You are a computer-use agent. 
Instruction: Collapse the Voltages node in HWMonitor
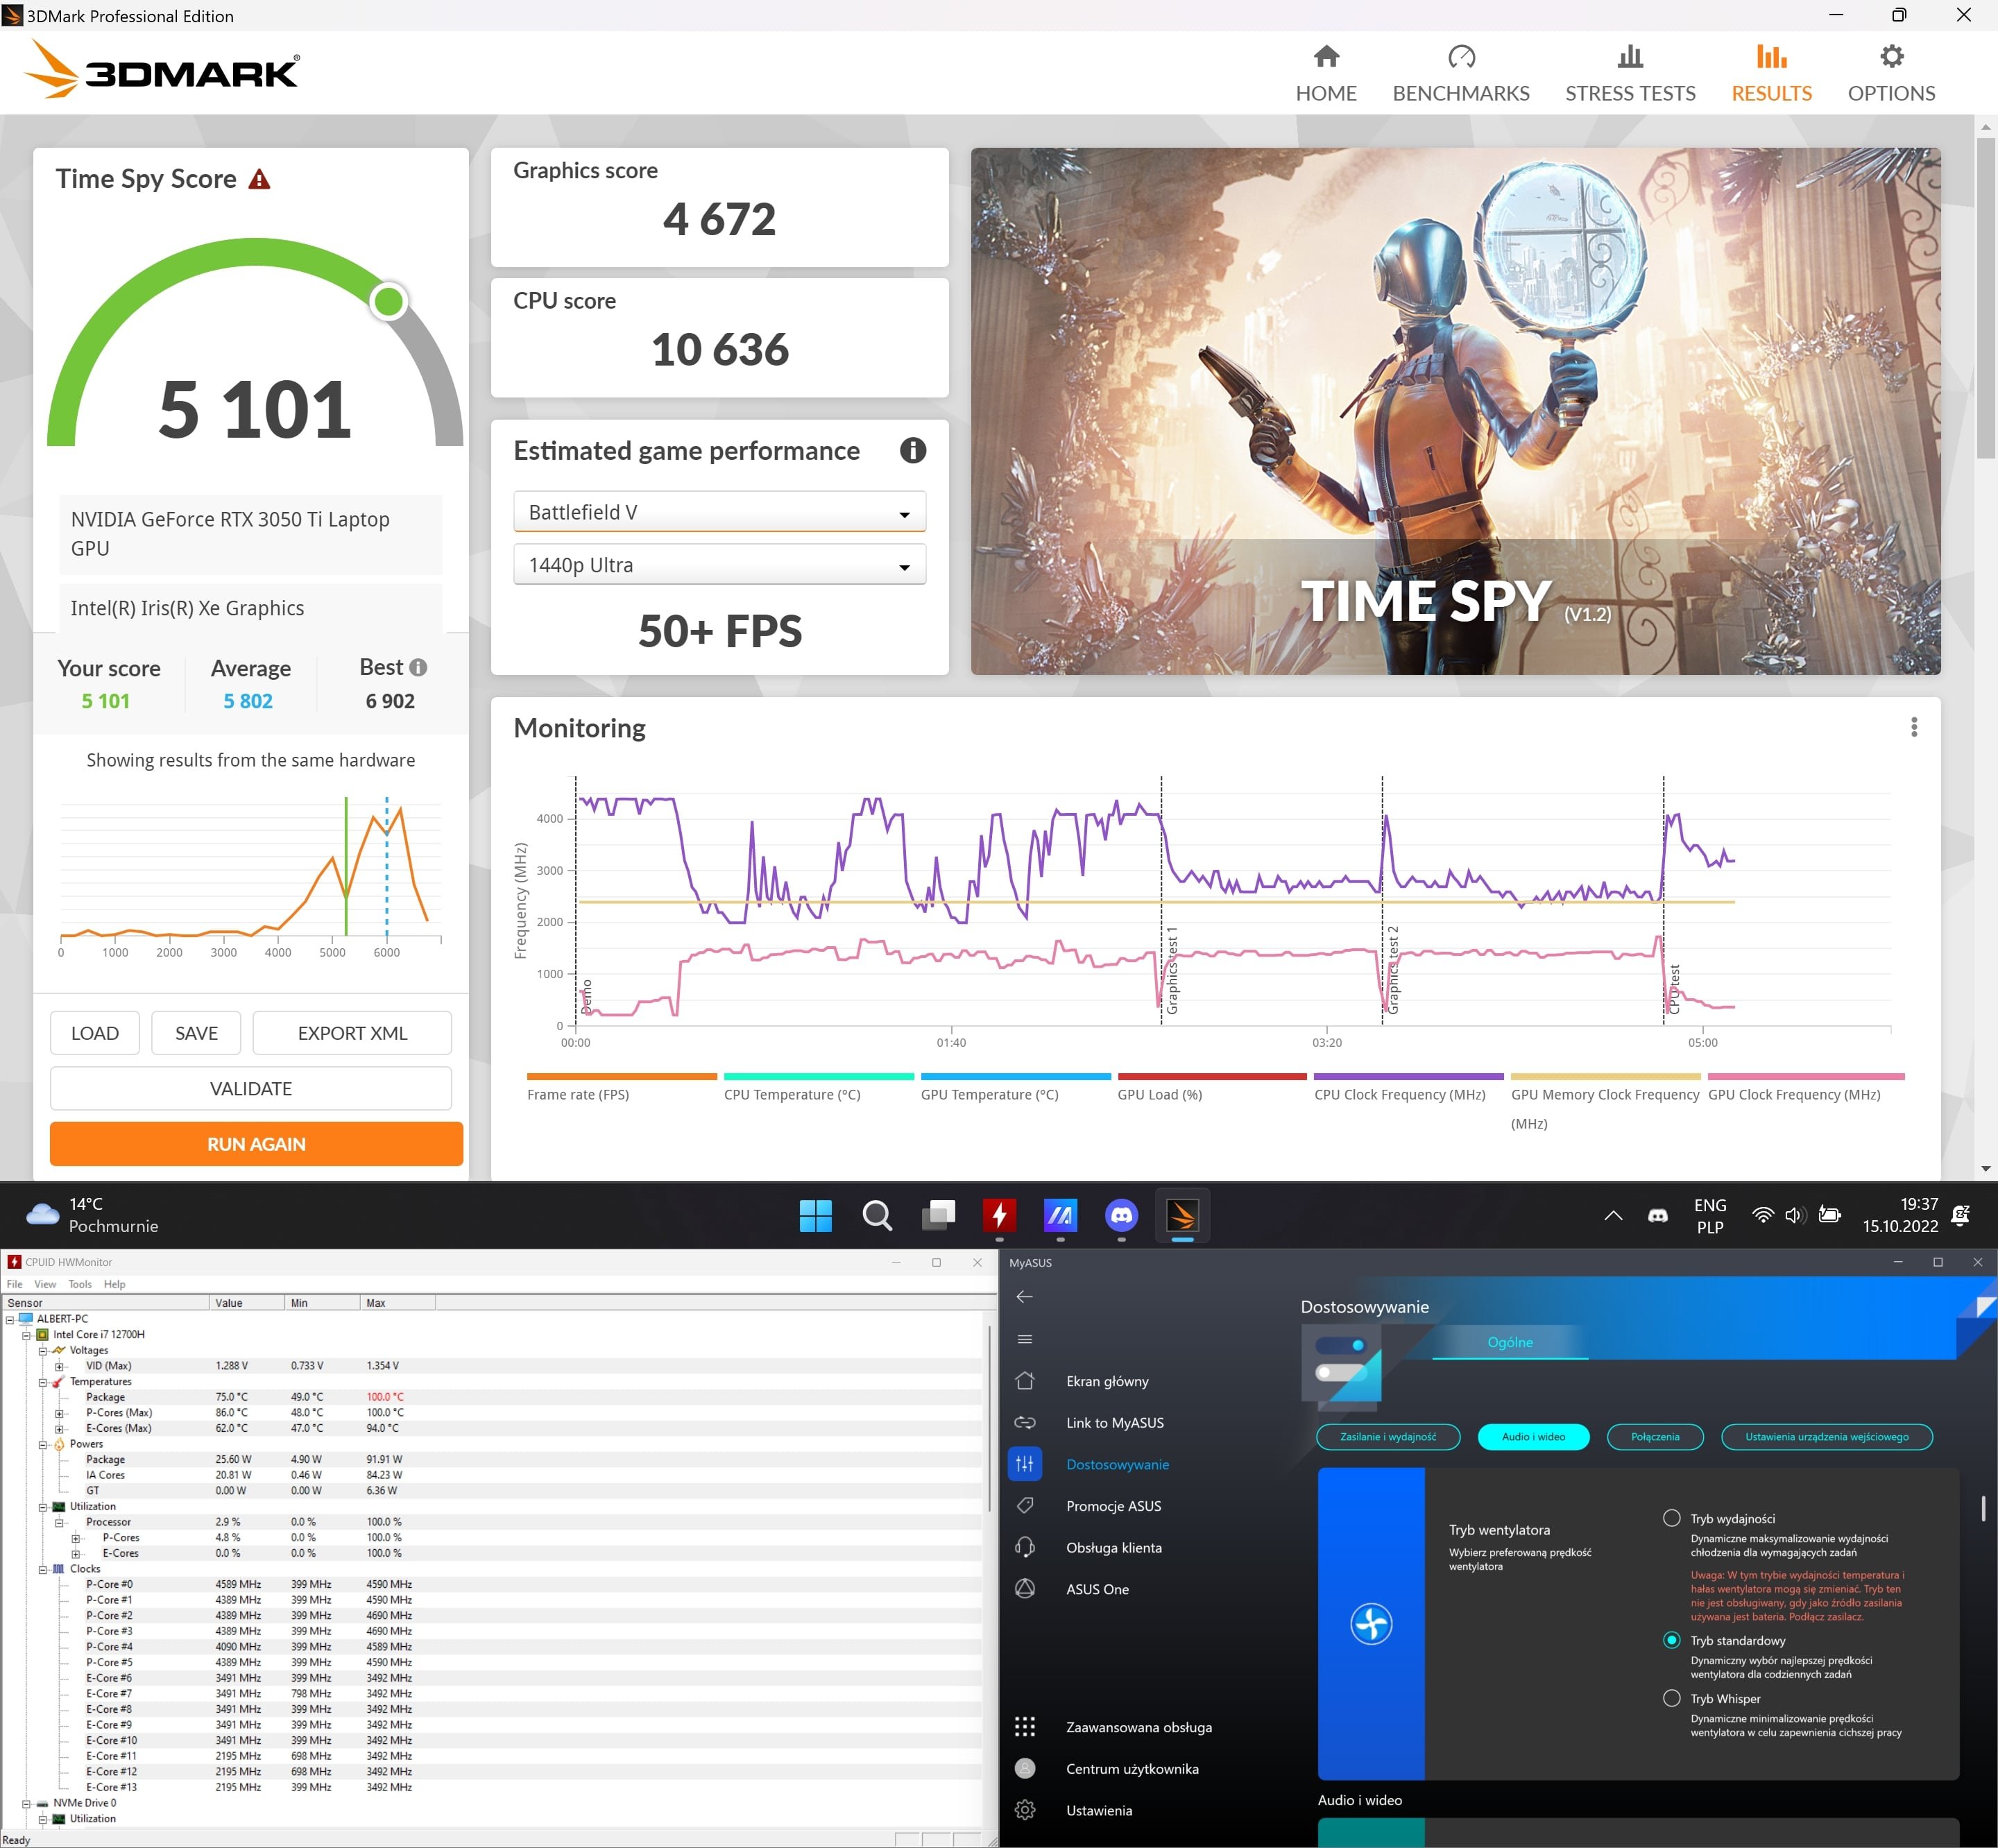point(43,1351)
